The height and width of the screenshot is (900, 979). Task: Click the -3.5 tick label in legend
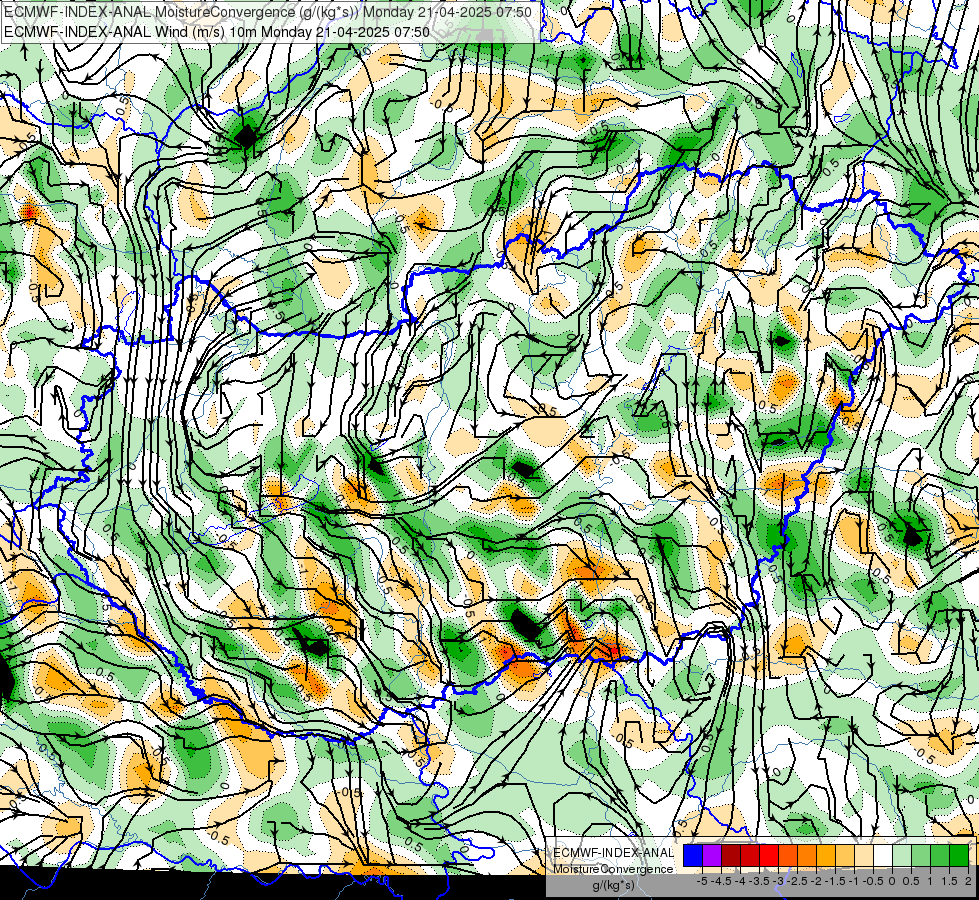click(x=760, y=881)
